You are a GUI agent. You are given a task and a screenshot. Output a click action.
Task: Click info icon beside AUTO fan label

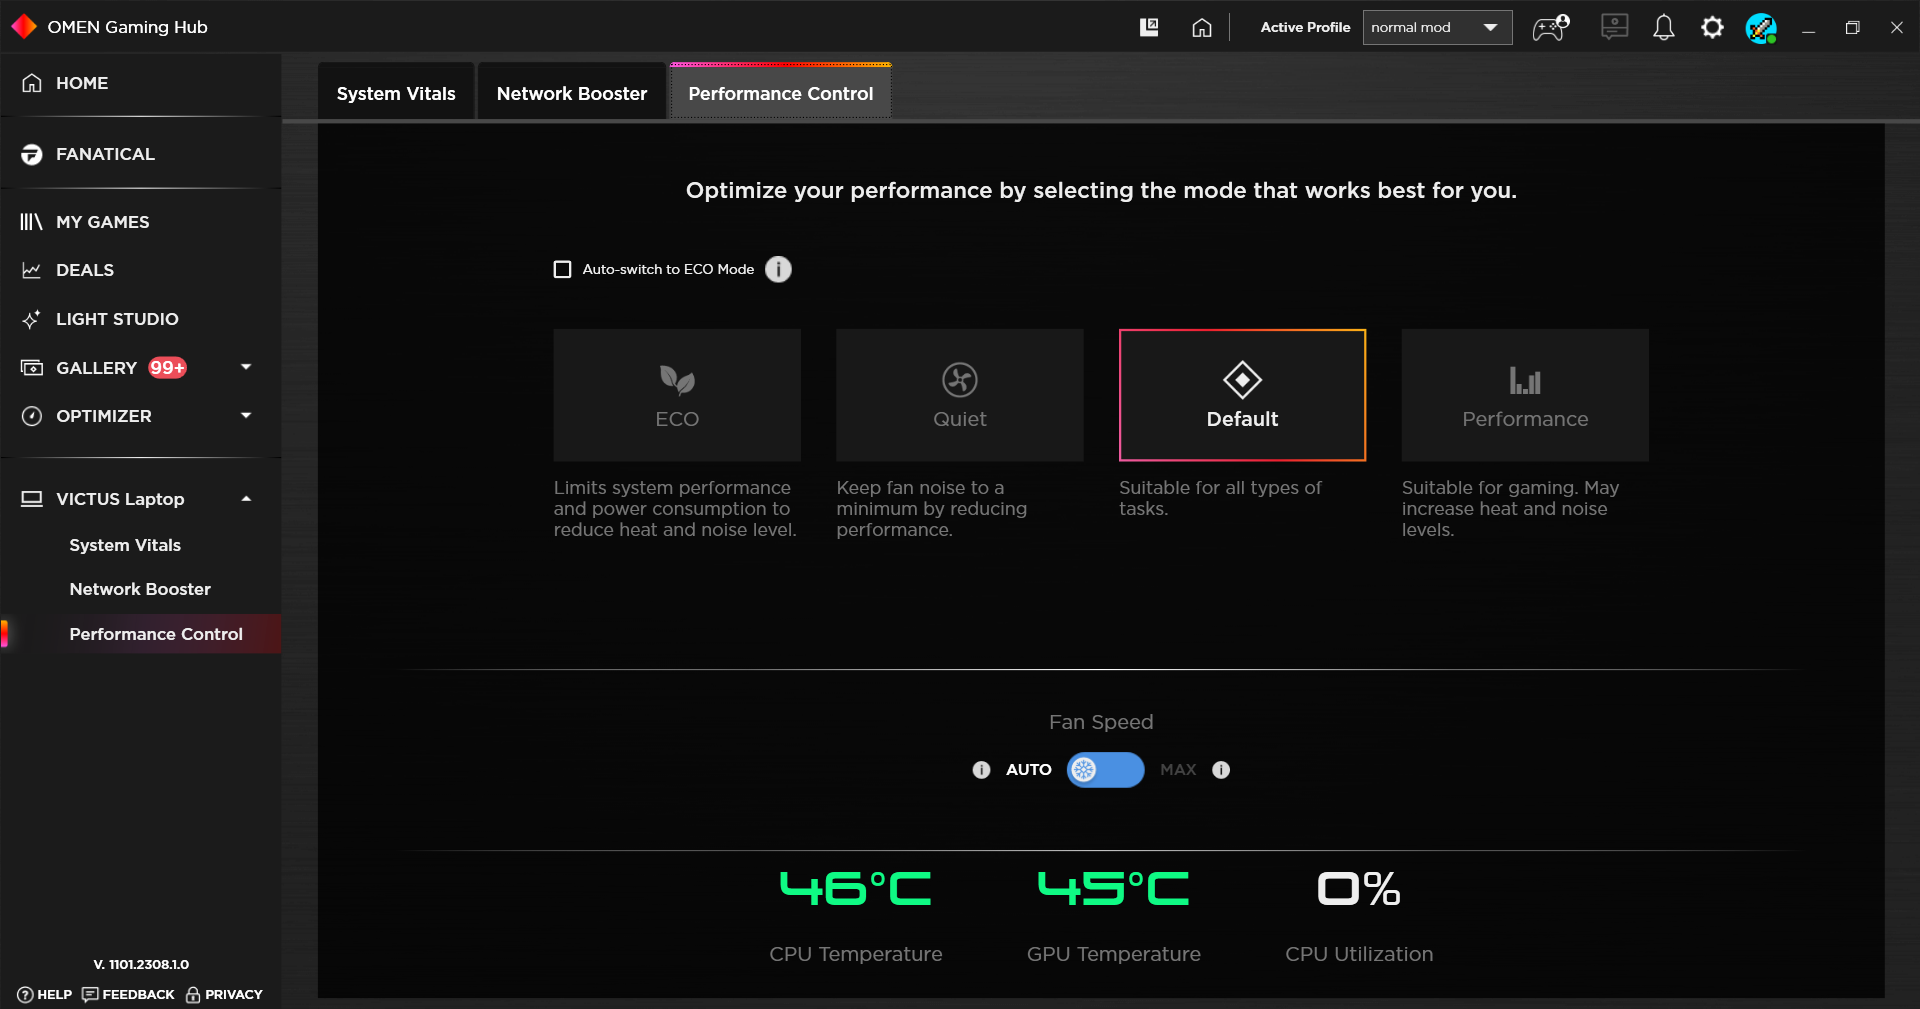(981, 770)
